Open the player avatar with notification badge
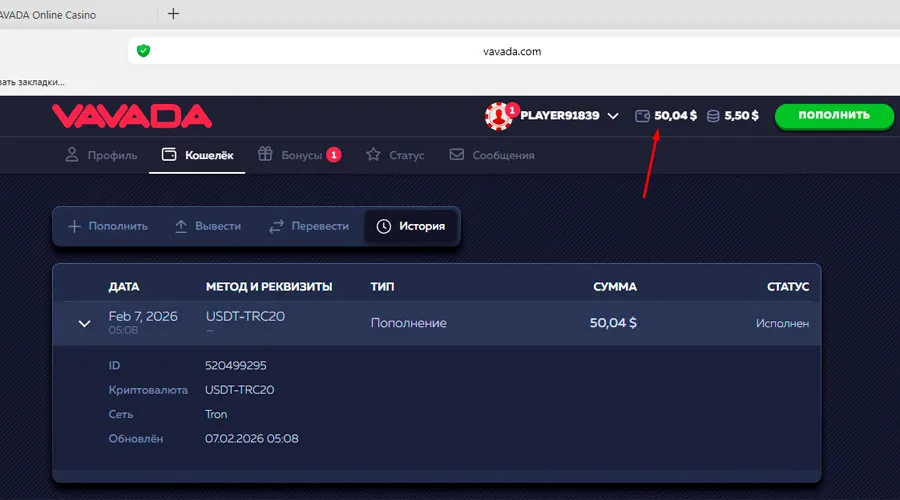Screen dimensions: 900x500 (x=499, y=116)
